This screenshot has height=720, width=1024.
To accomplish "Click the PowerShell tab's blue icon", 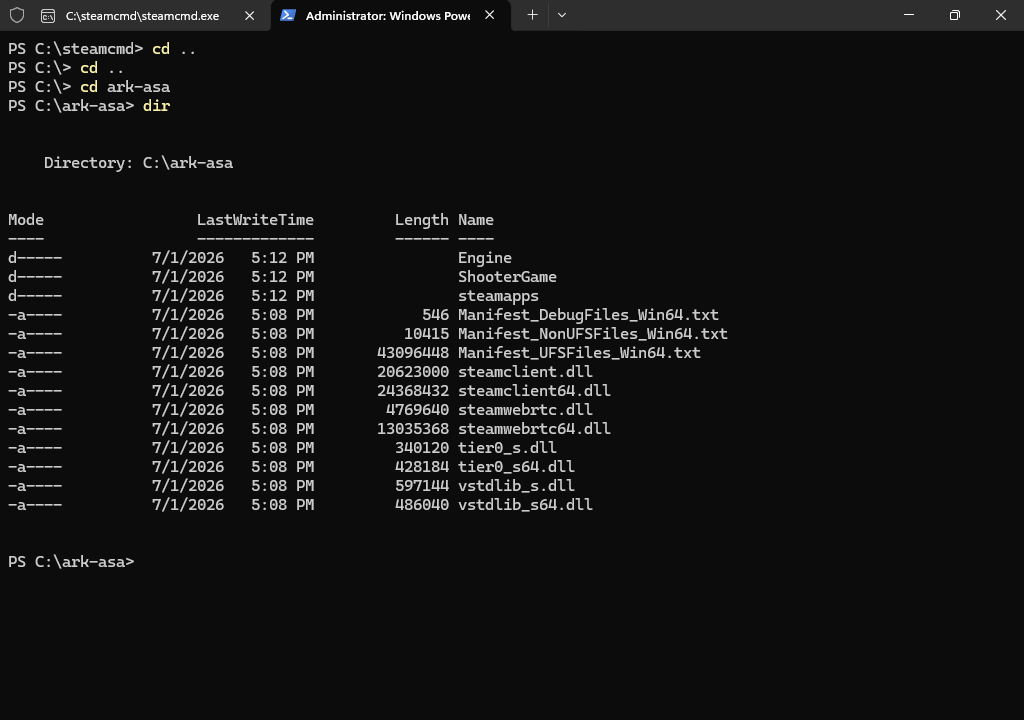I will [x=288, y=15].
